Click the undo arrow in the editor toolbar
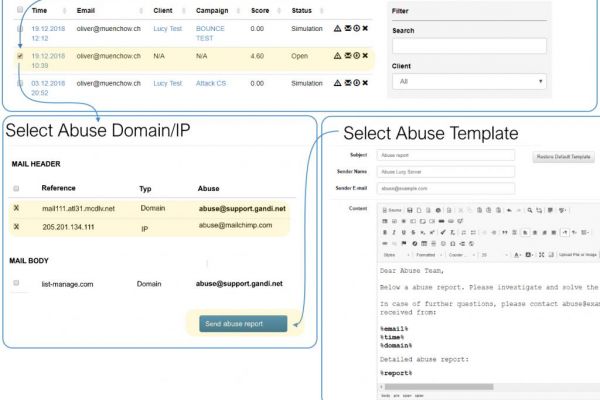This screenshot has width=600, height=400. (508, 209)
